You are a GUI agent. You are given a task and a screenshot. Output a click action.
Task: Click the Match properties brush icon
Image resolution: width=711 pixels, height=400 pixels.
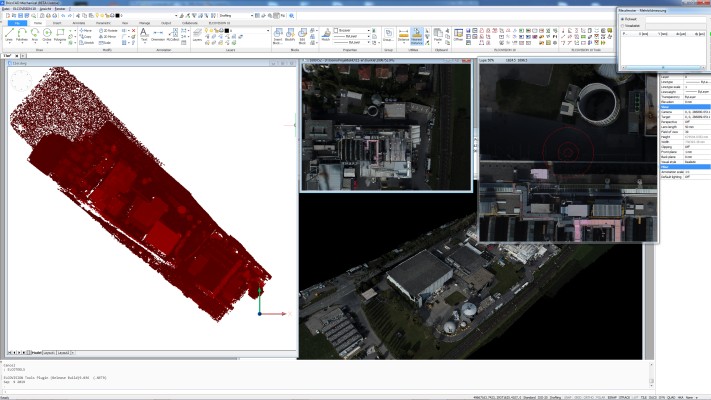pos(326,34)
